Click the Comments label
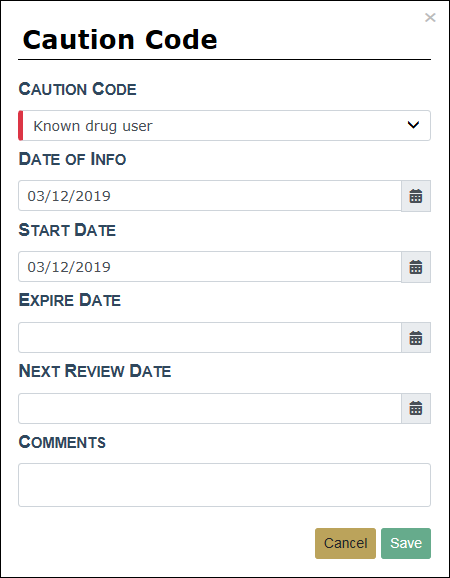The width and height of the screenshot is (450, 578). [62, 442]
